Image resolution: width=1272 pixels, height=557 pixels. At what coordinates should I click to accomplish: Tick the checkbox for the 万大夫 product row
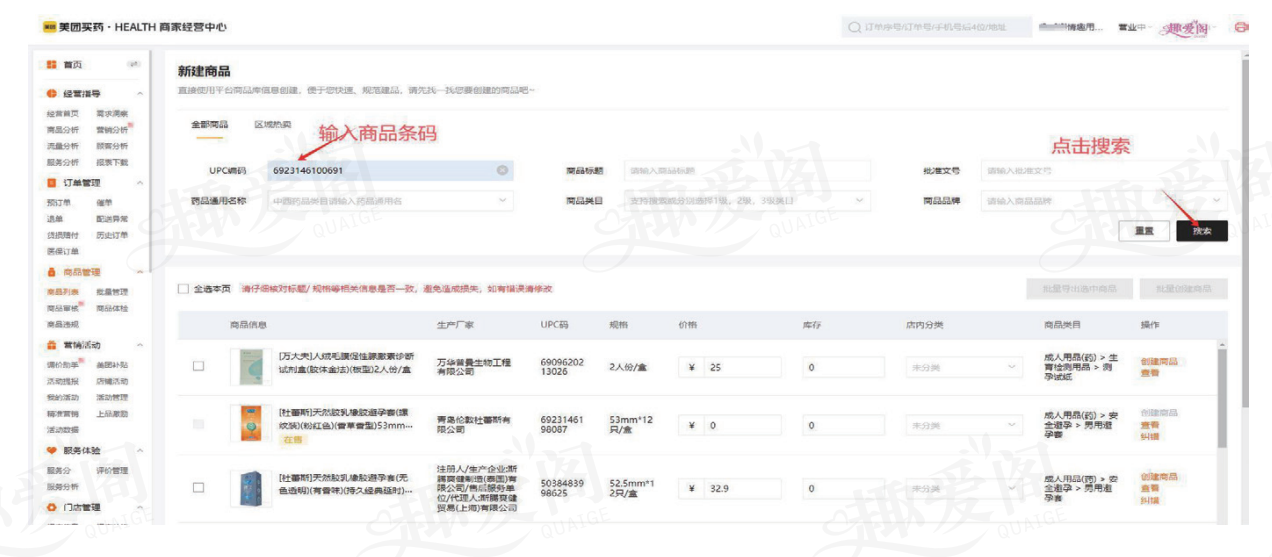click(198, 367)
